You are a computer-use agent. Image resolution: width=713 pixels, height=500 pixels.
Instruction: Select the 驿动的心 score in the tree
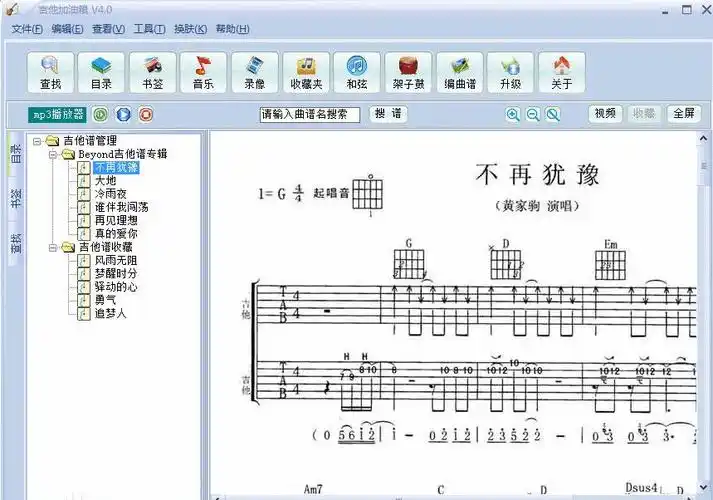click(x=116, y=287)
